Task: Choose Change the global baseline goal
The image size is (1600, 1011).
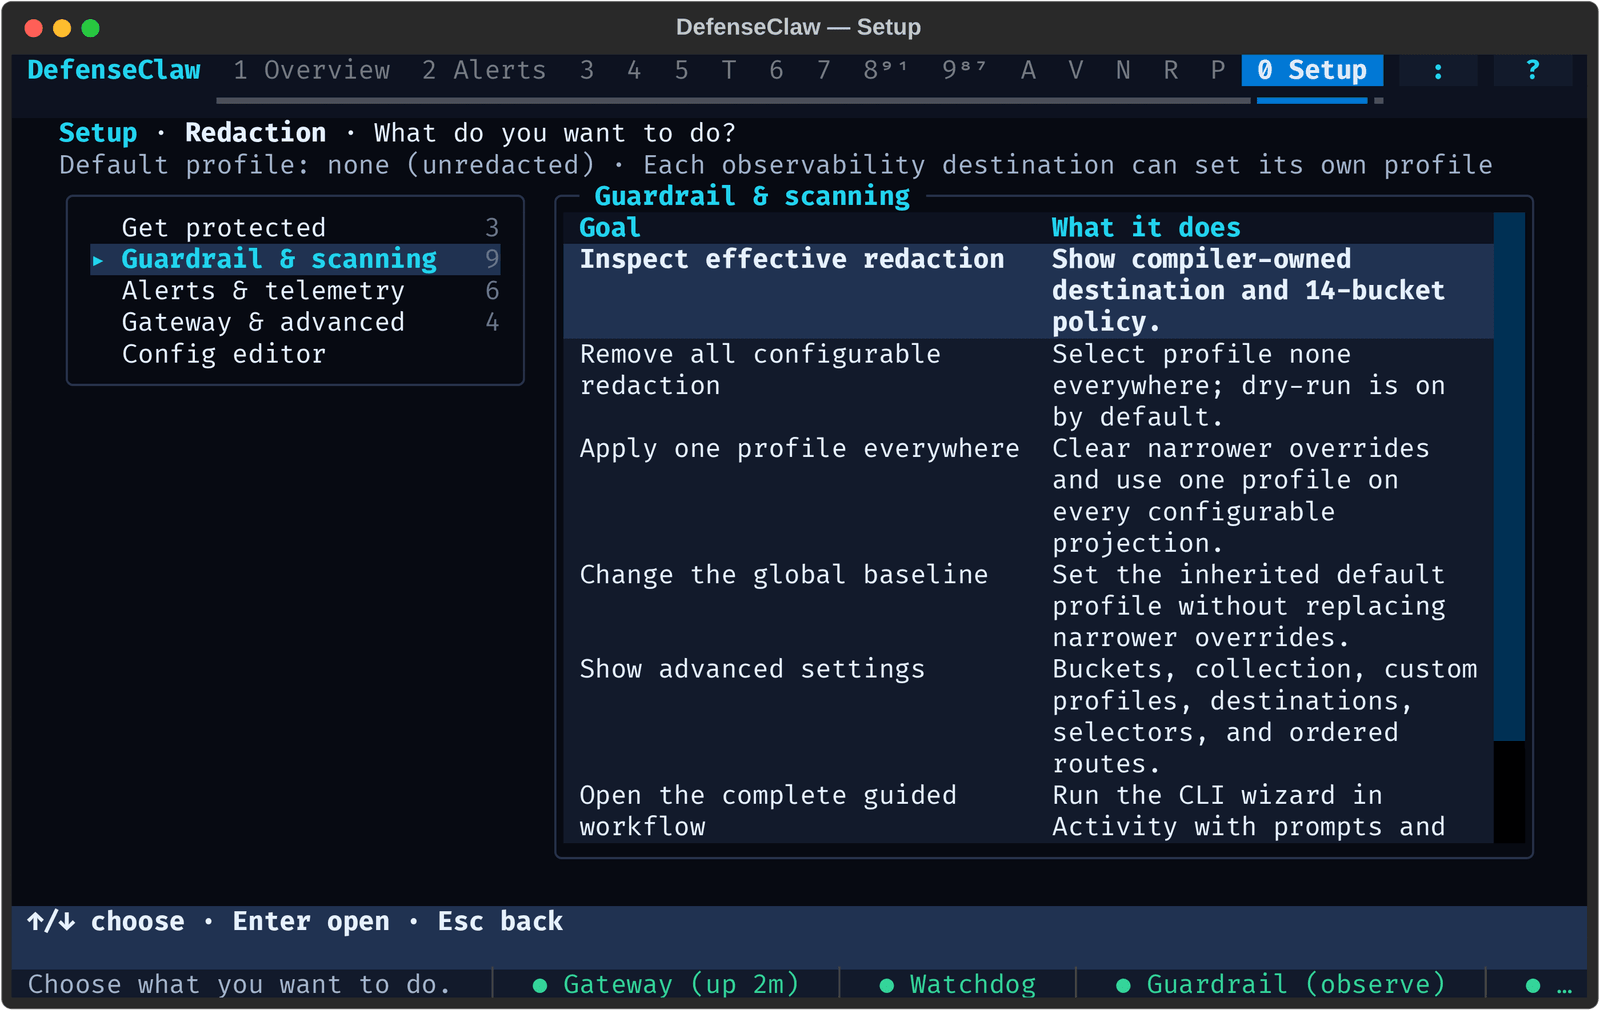Action: click(1028, 606)
